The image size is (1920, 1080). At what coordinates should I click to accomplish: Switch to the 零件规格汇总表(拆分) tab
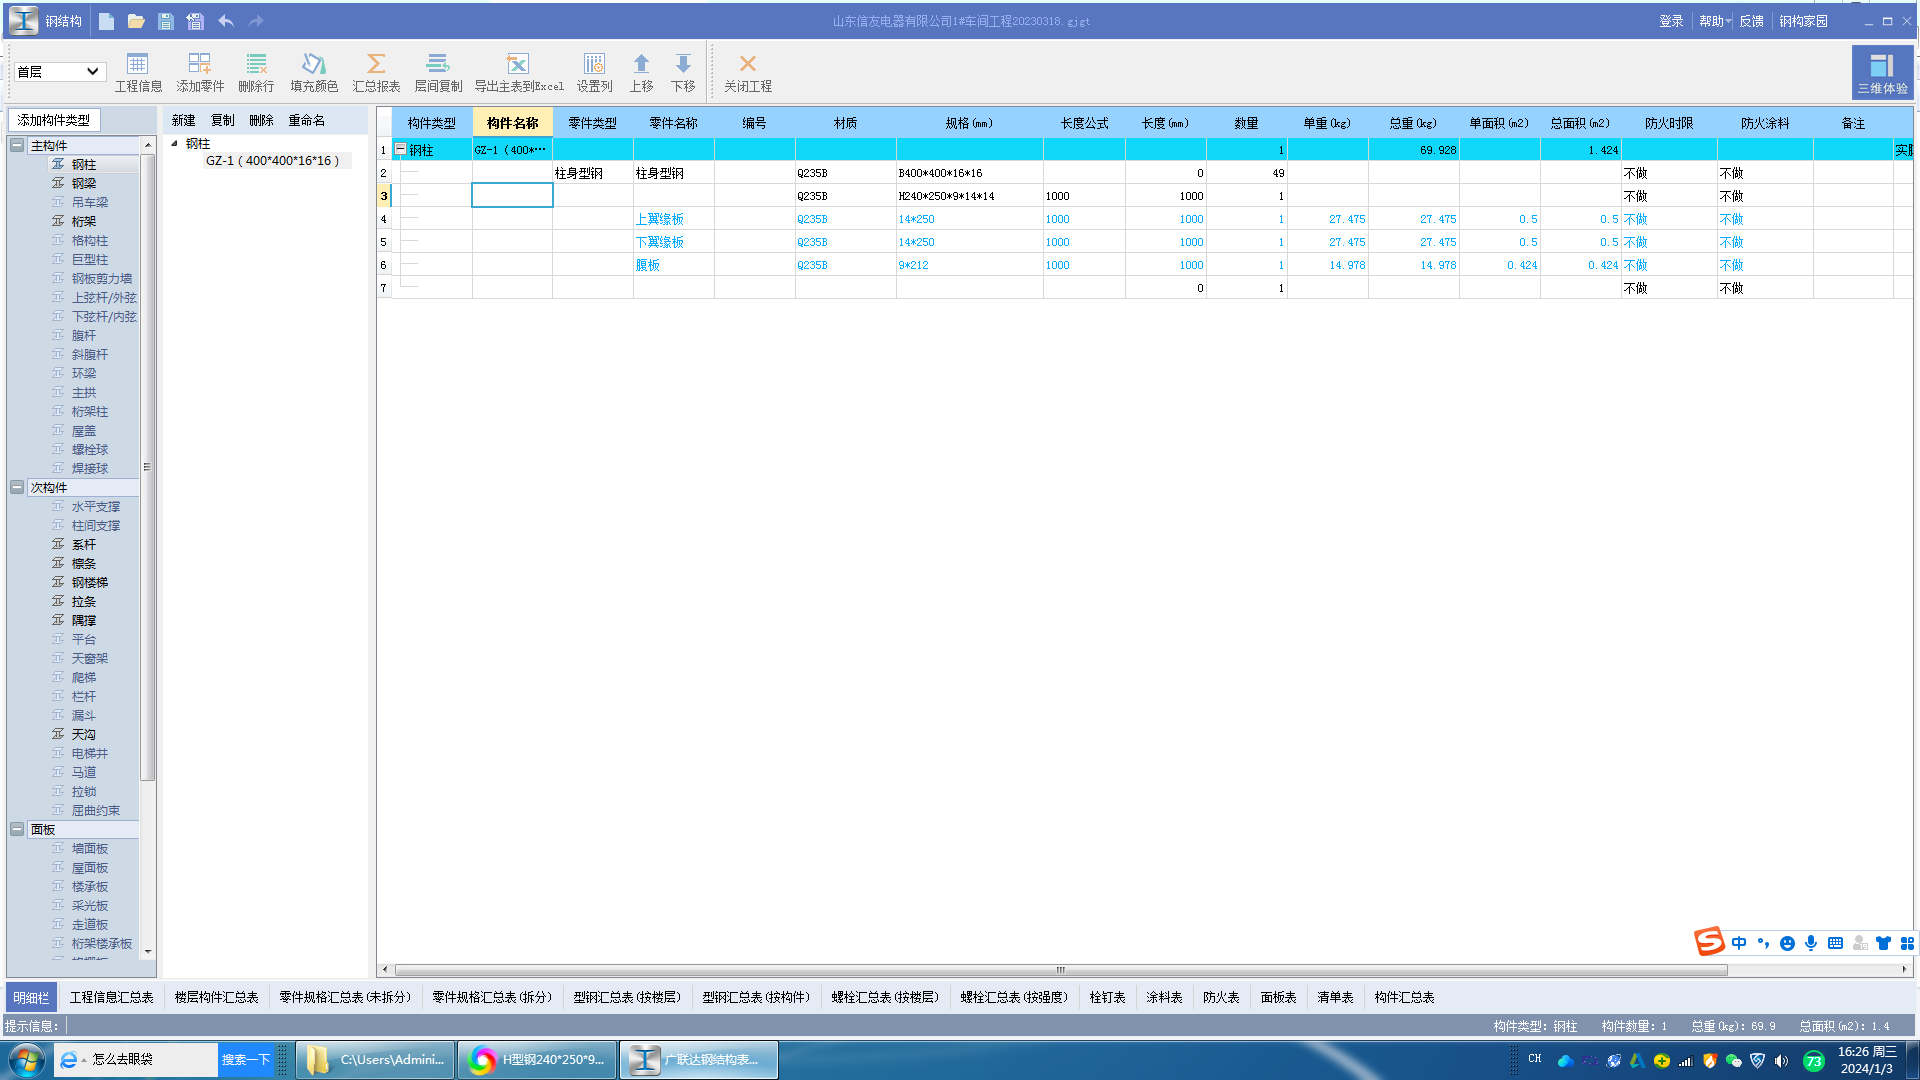492,998
